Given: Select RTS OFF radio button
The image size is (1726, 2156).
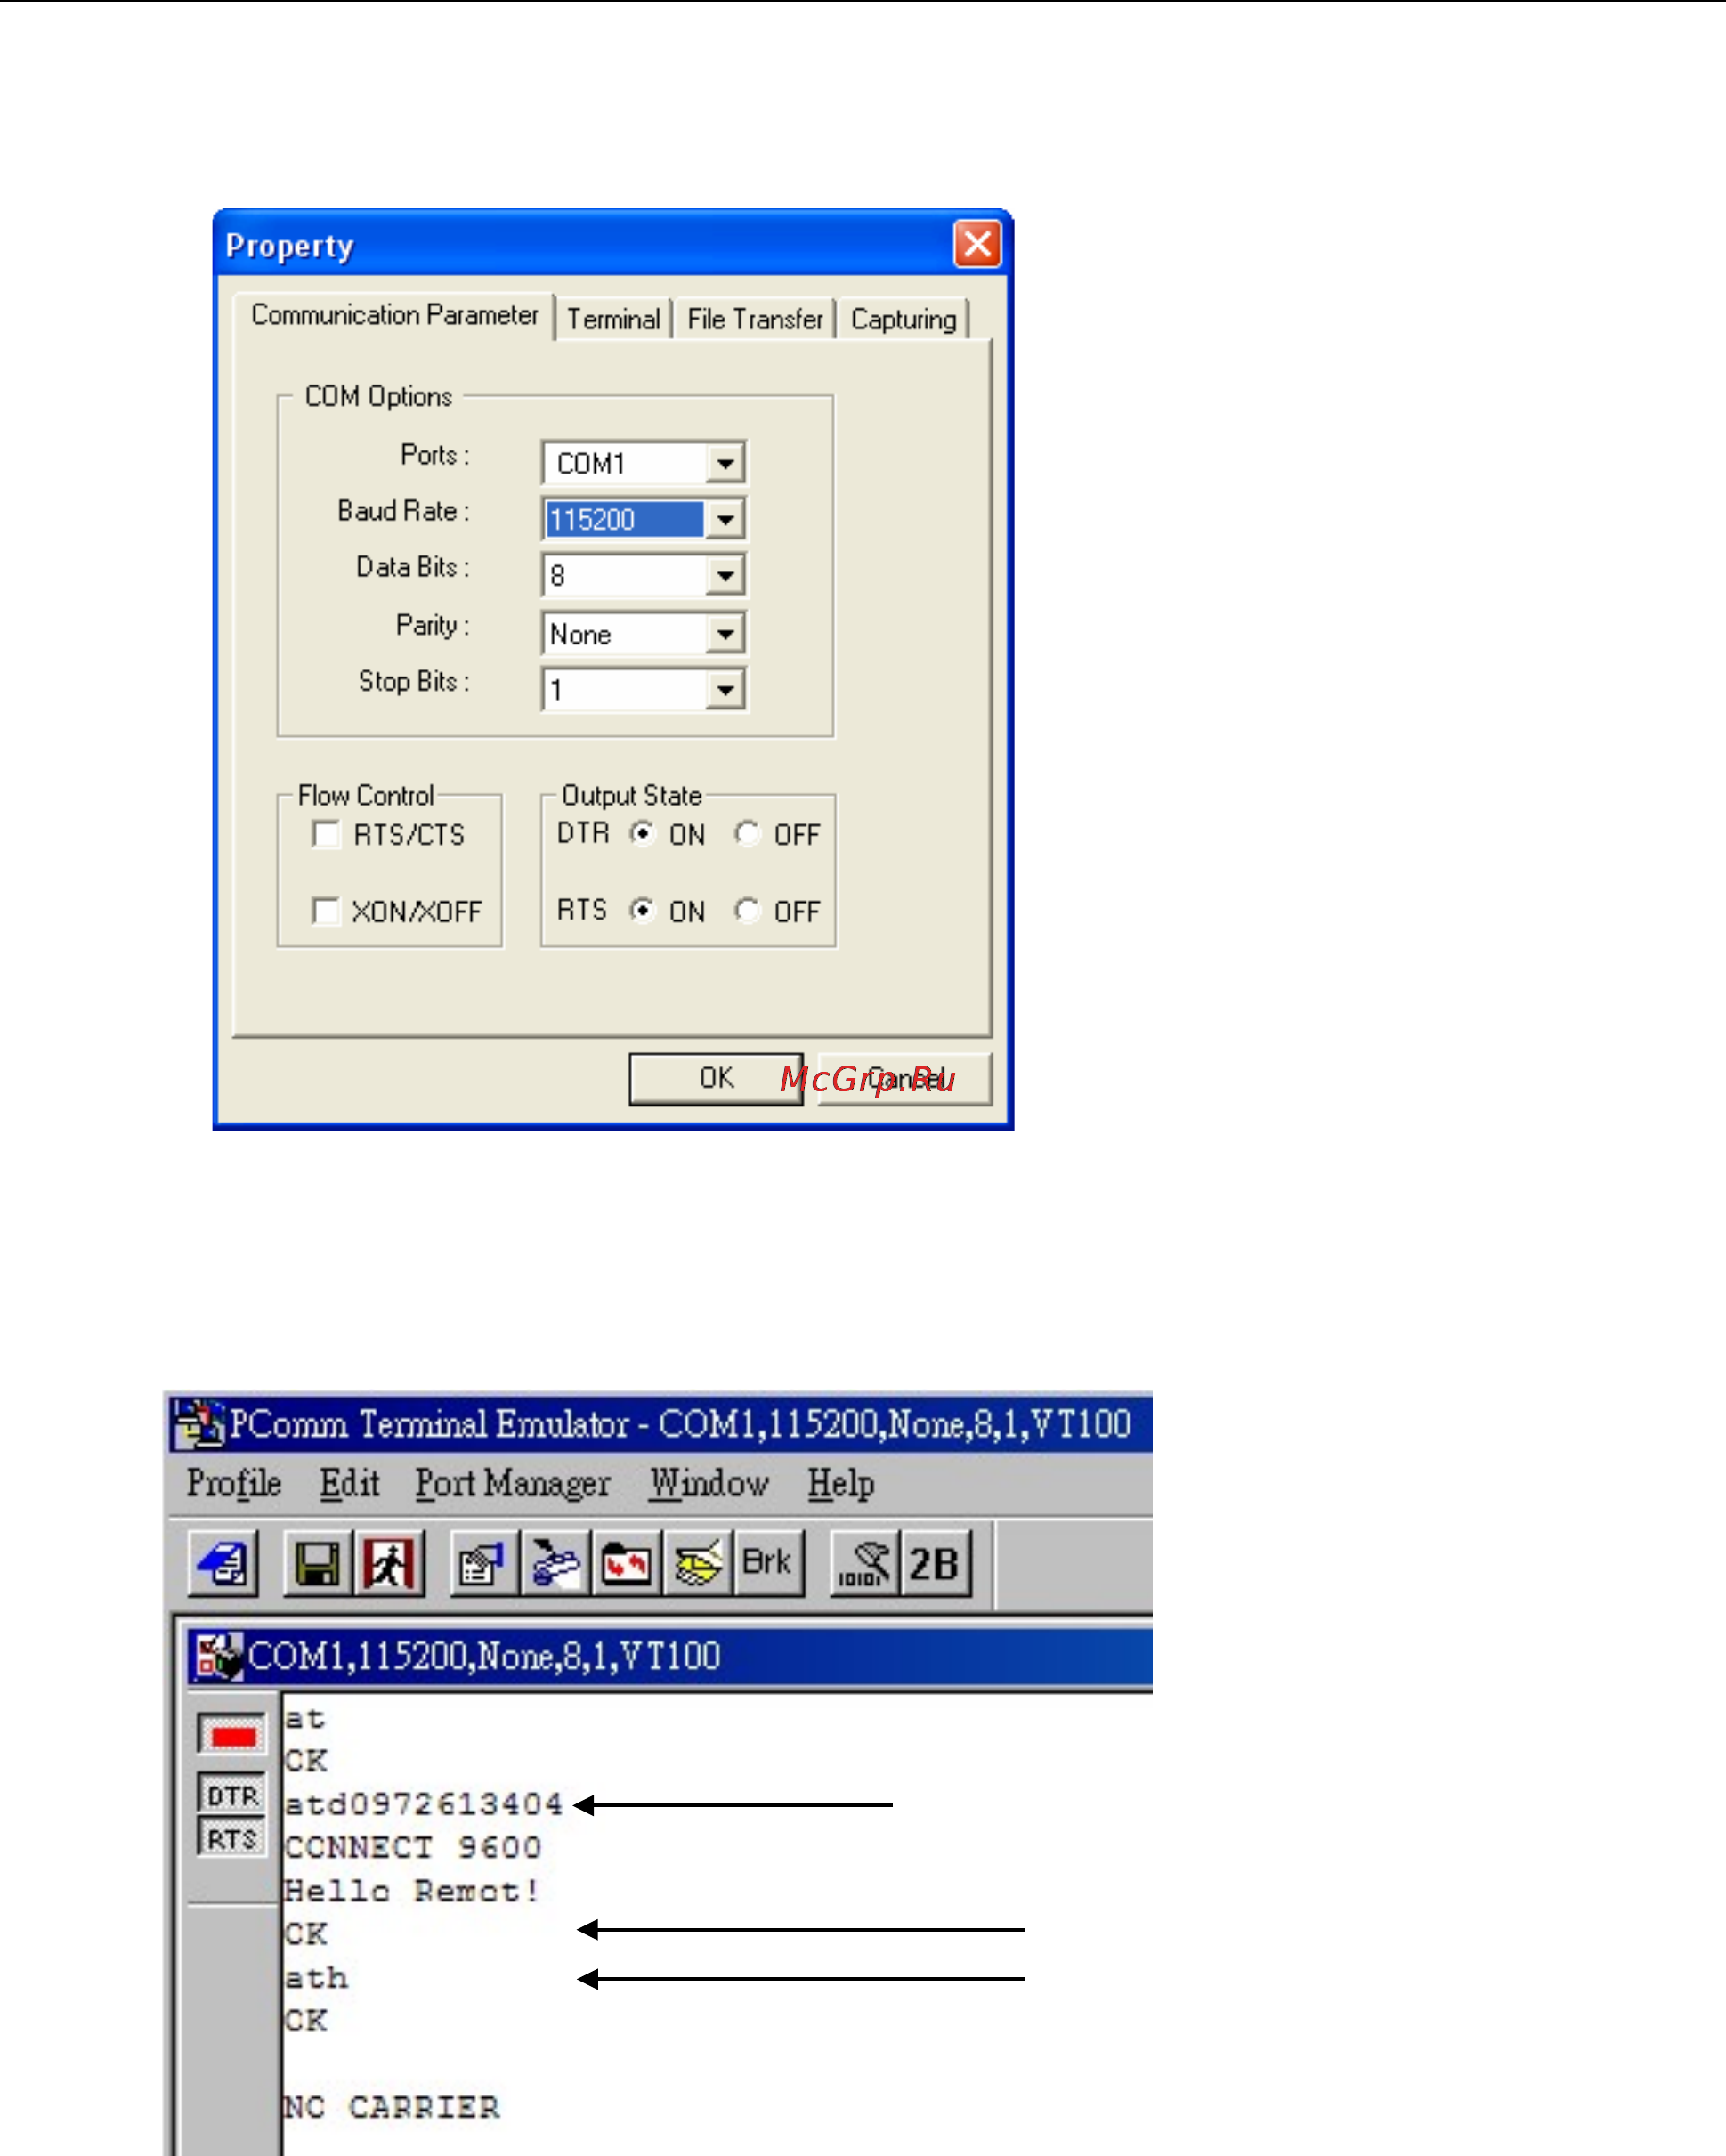Looking at the screenshot, I should (x=747, y=910).
